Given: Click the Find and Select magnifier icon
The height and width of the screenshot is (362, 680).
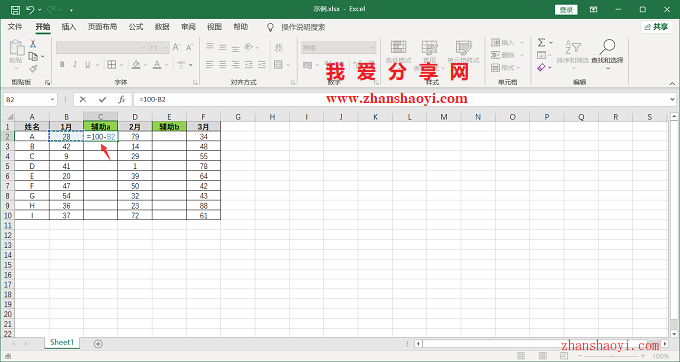Looking at the screenshot, I should click(x=608, y=47).
